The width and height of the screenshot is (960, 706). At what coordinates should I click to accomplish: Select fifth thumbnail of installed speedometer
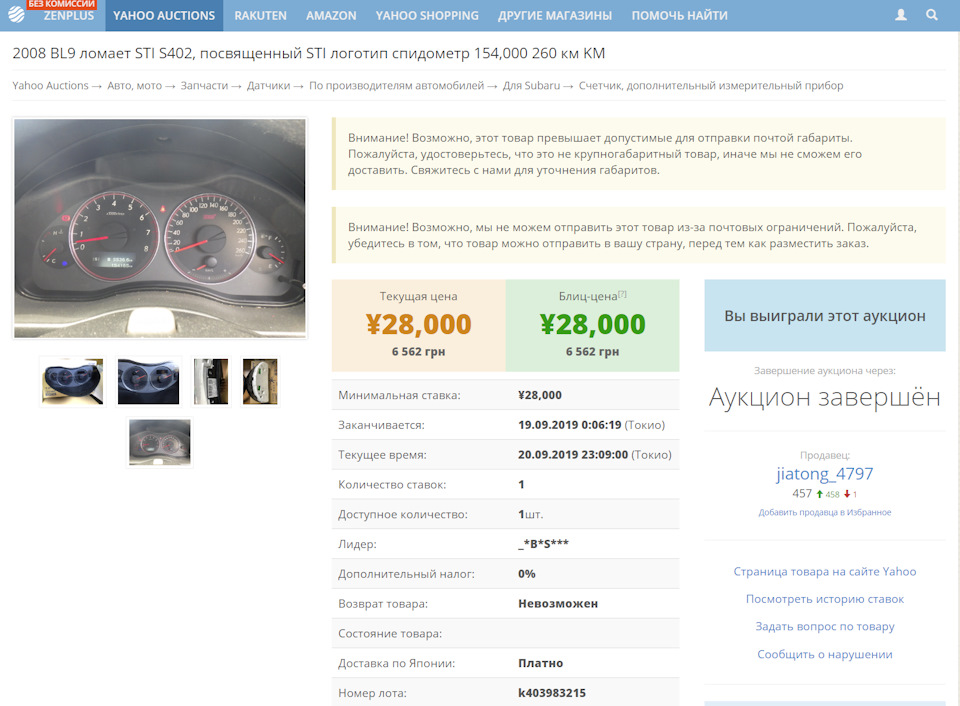click(x=160, y=442)
